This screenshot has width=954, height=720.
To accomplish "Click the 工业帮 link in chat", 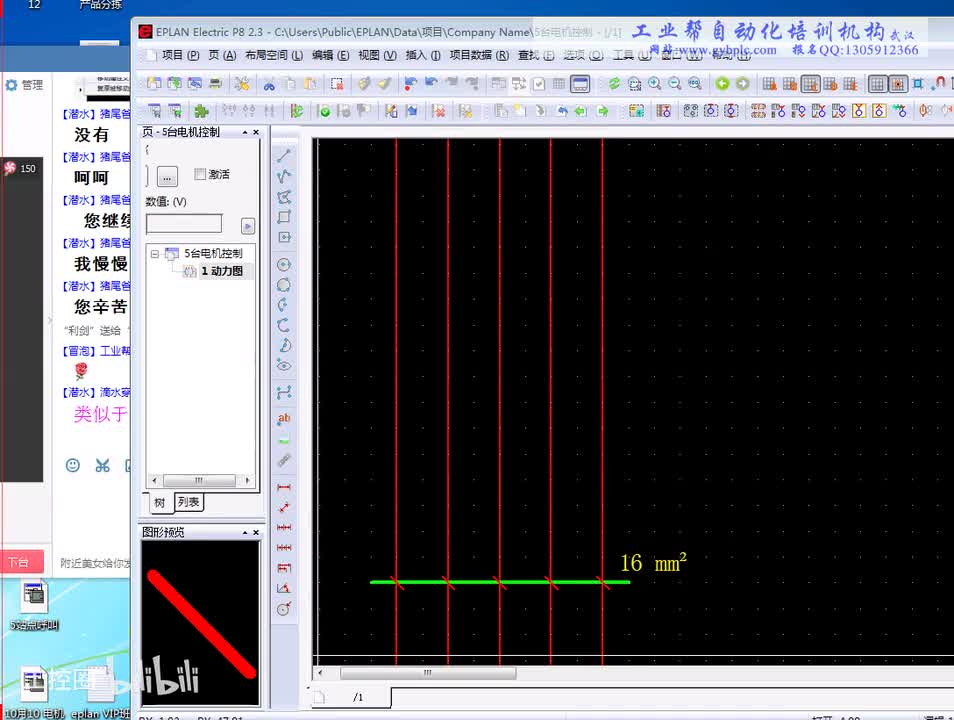I will coord(115,351).
